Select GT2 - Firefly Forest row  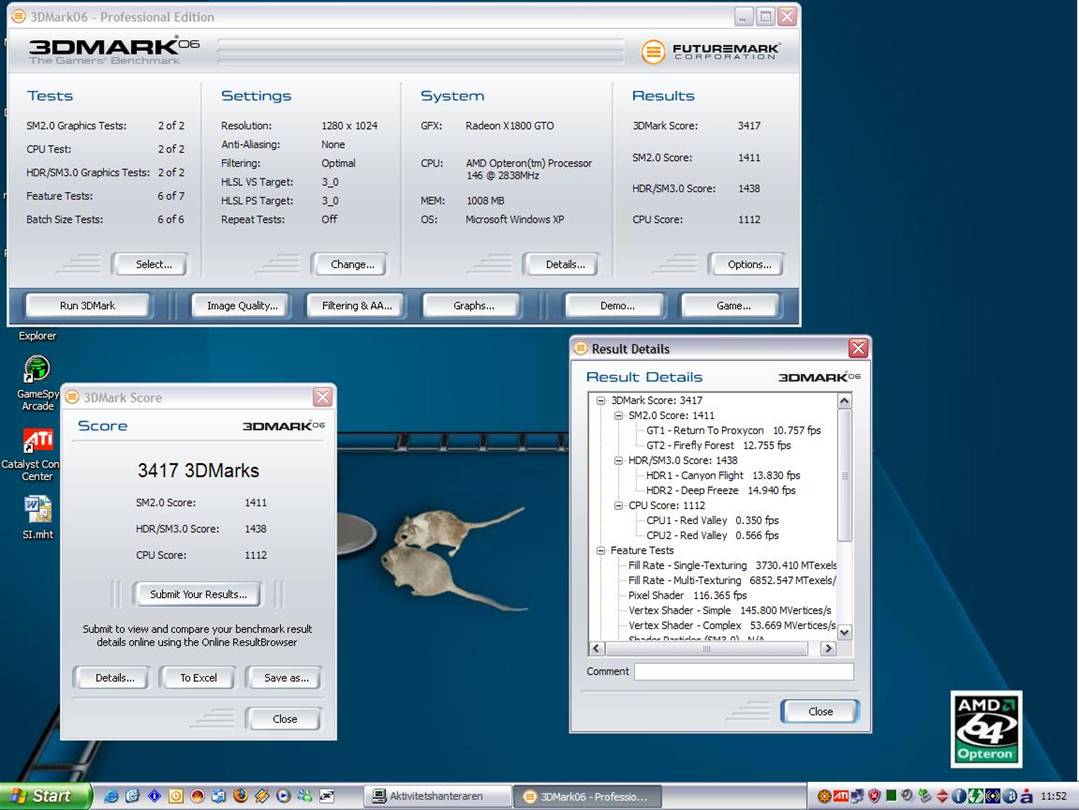coord(718,446)
